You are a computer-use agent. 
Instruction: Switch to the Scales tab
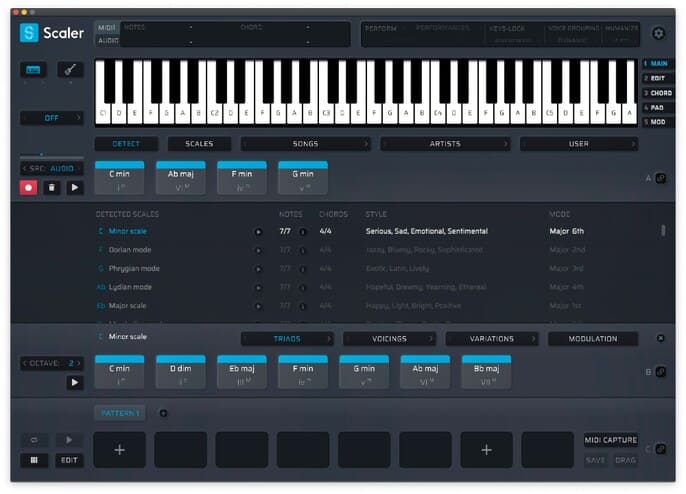[x=199, y=144]
